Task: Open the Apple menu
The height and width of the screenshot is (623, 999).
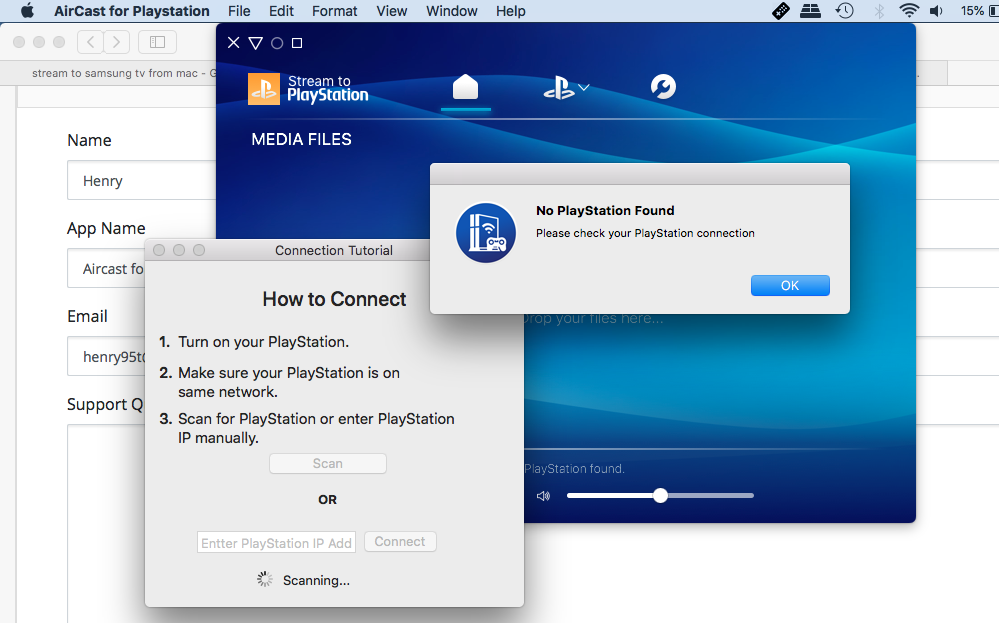Action: (27, 11)
